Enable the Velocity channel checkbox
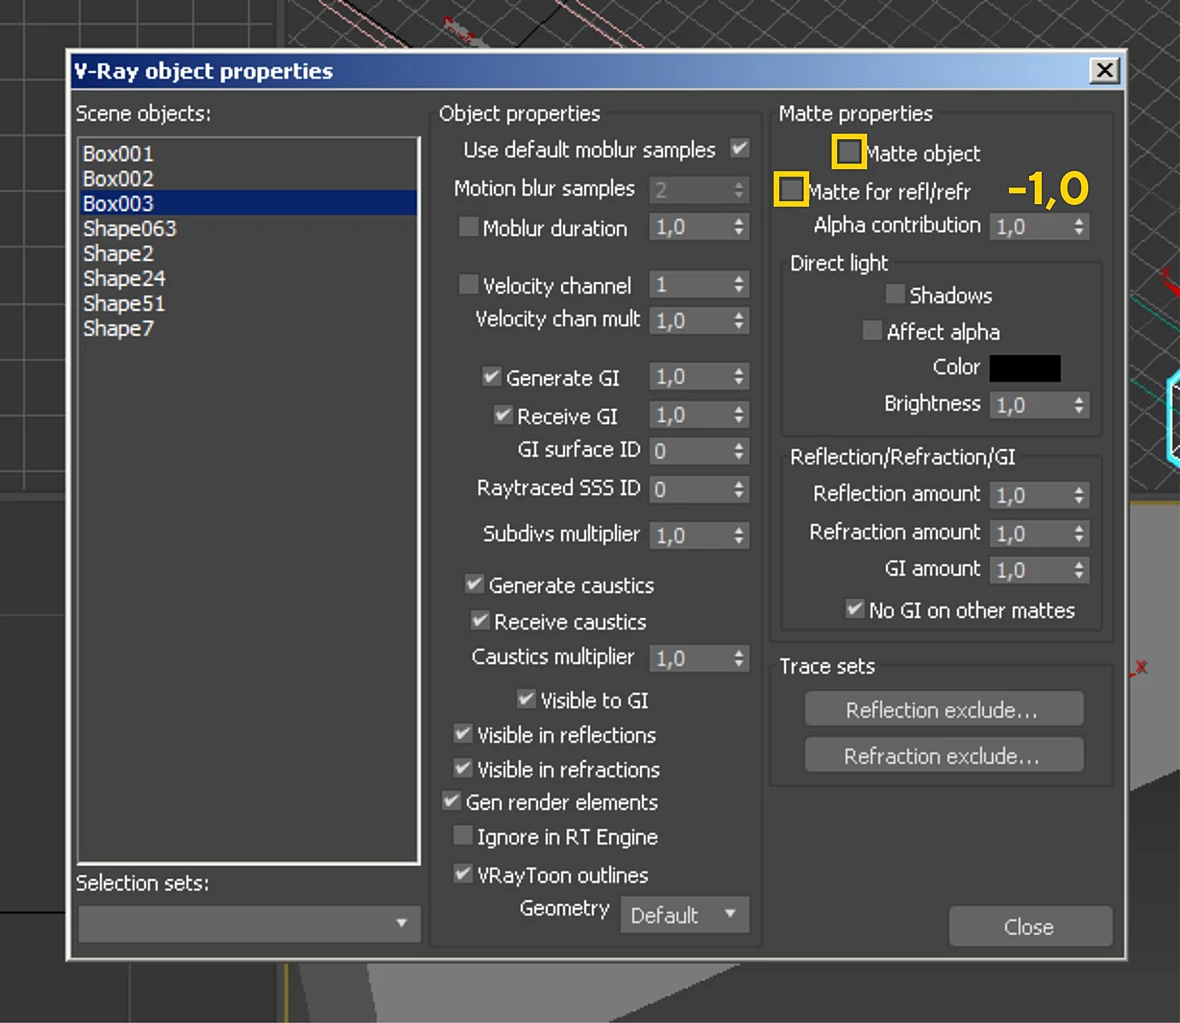Screen dimensions: 1180x1023 pyautogui.click(x=469, y=284)
